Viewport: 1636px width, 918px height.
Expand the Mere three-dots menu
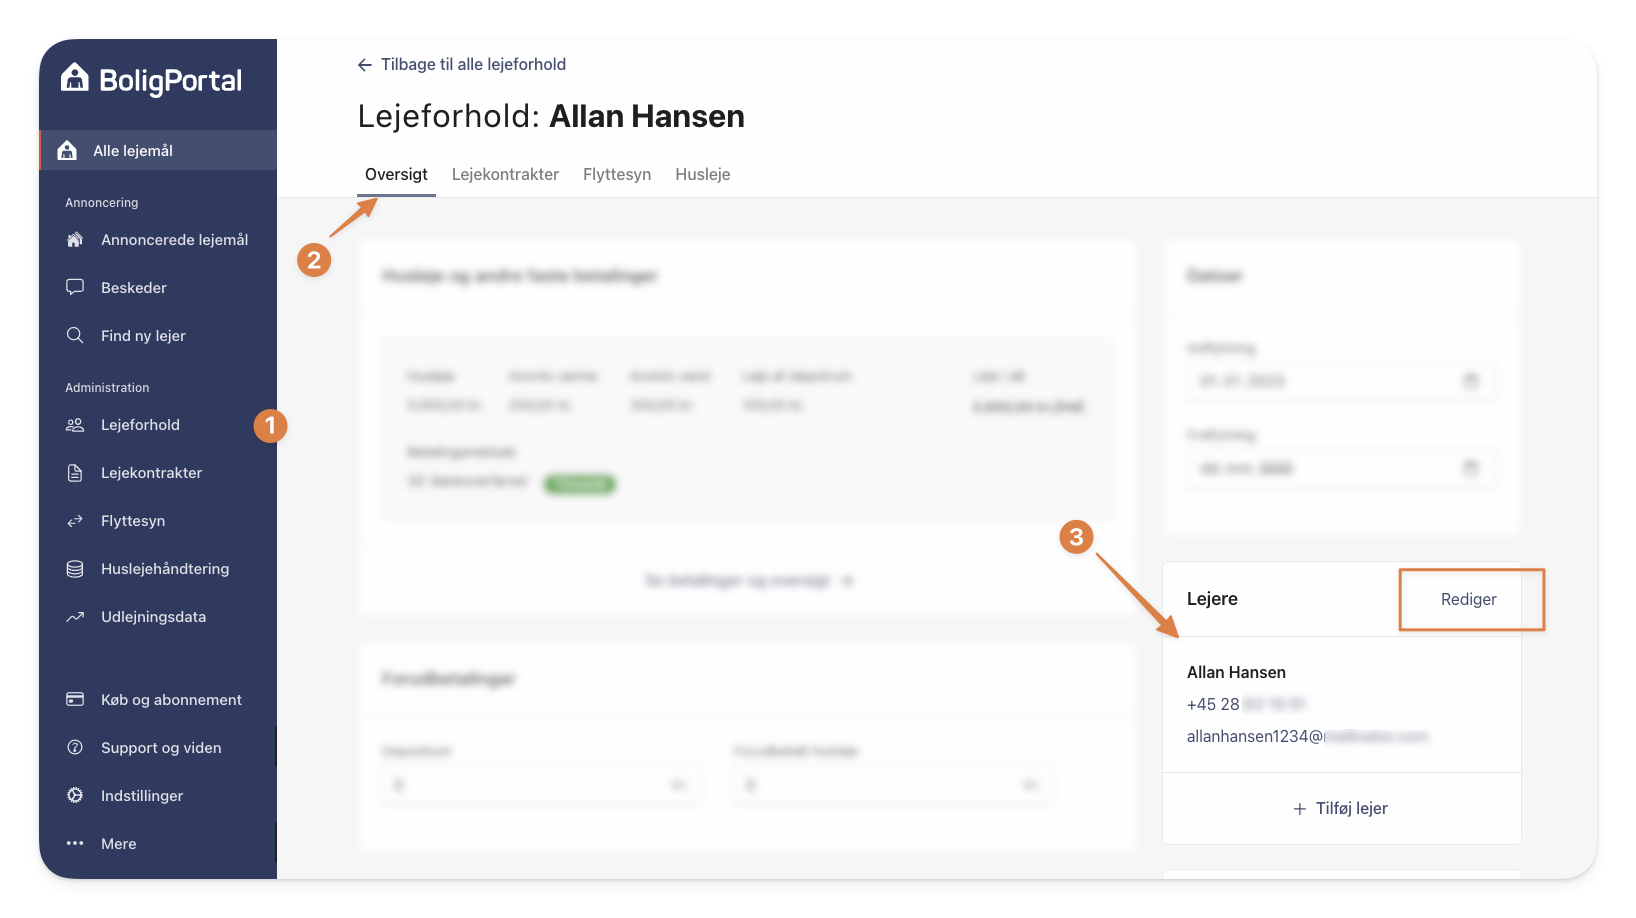coord(75,843)
